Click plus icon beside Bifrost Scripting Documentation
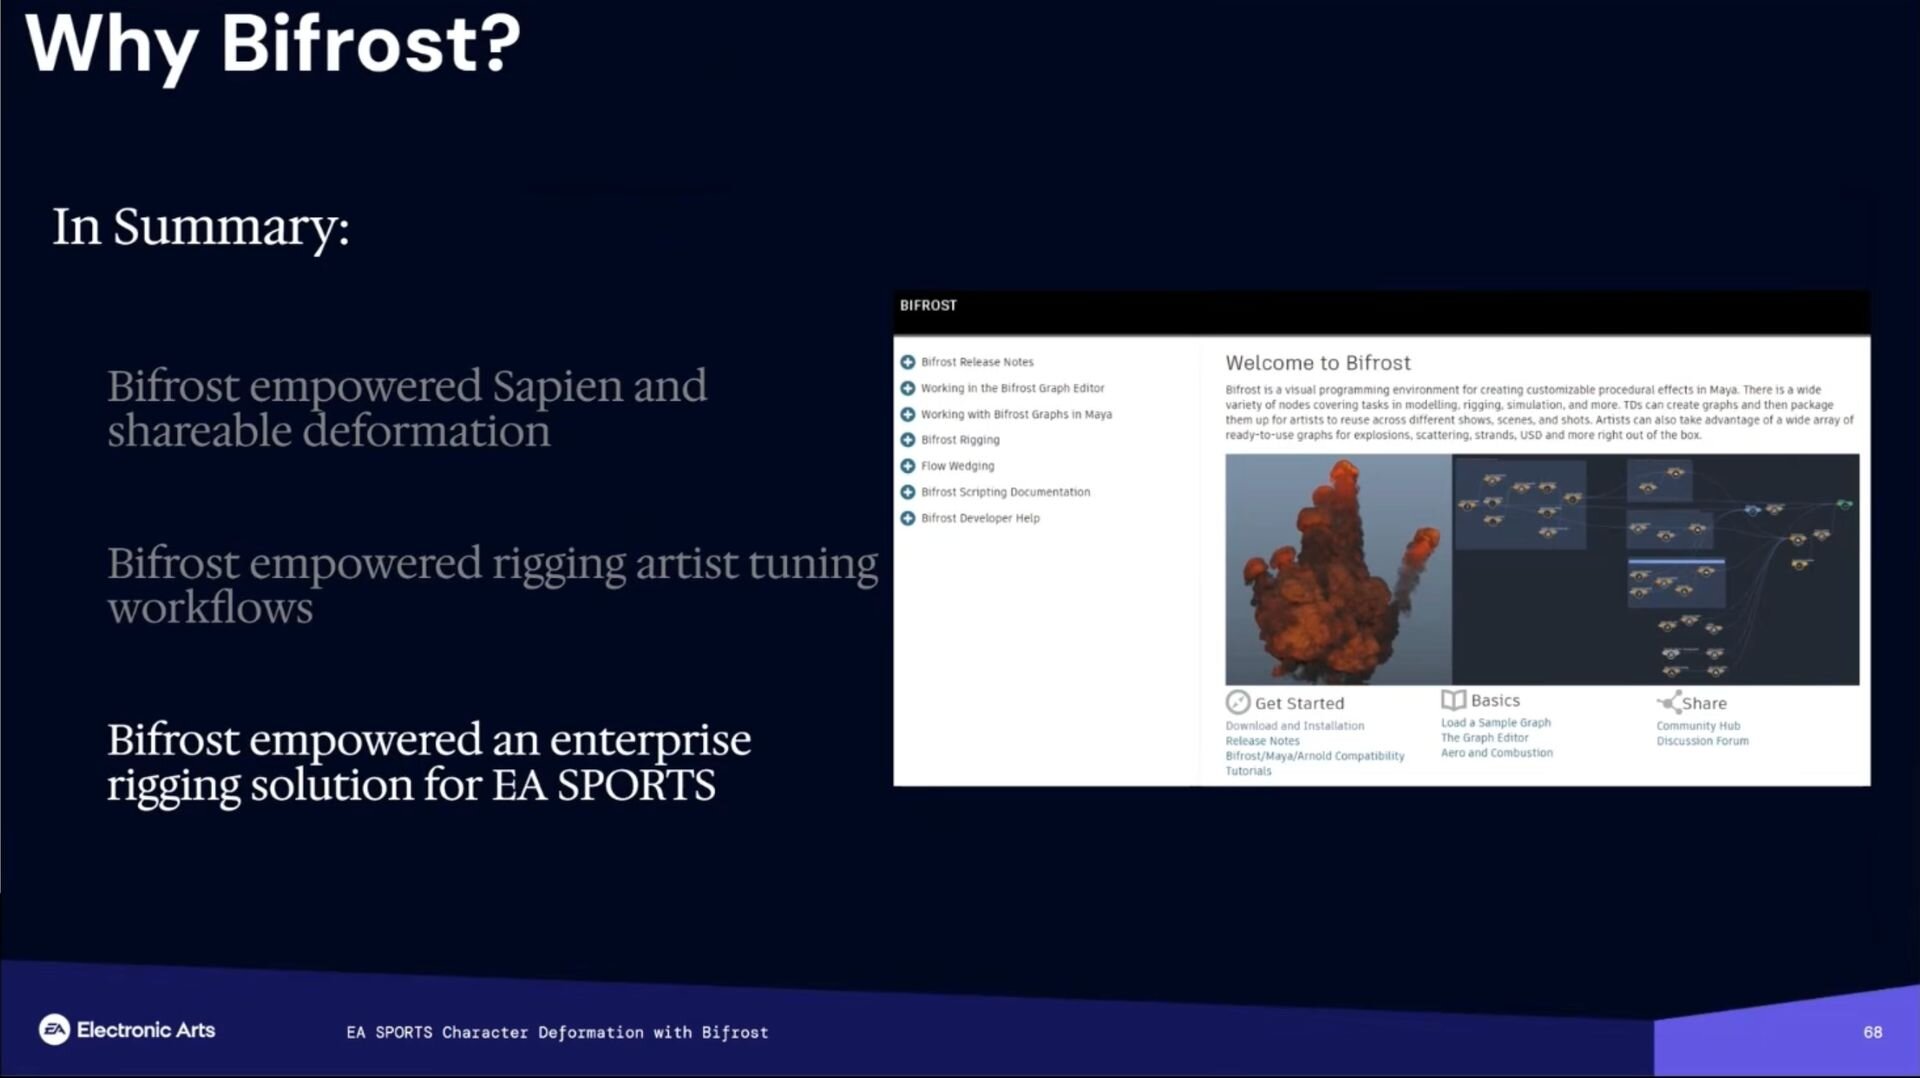1920x1078 pixels. tap(907, 492)
